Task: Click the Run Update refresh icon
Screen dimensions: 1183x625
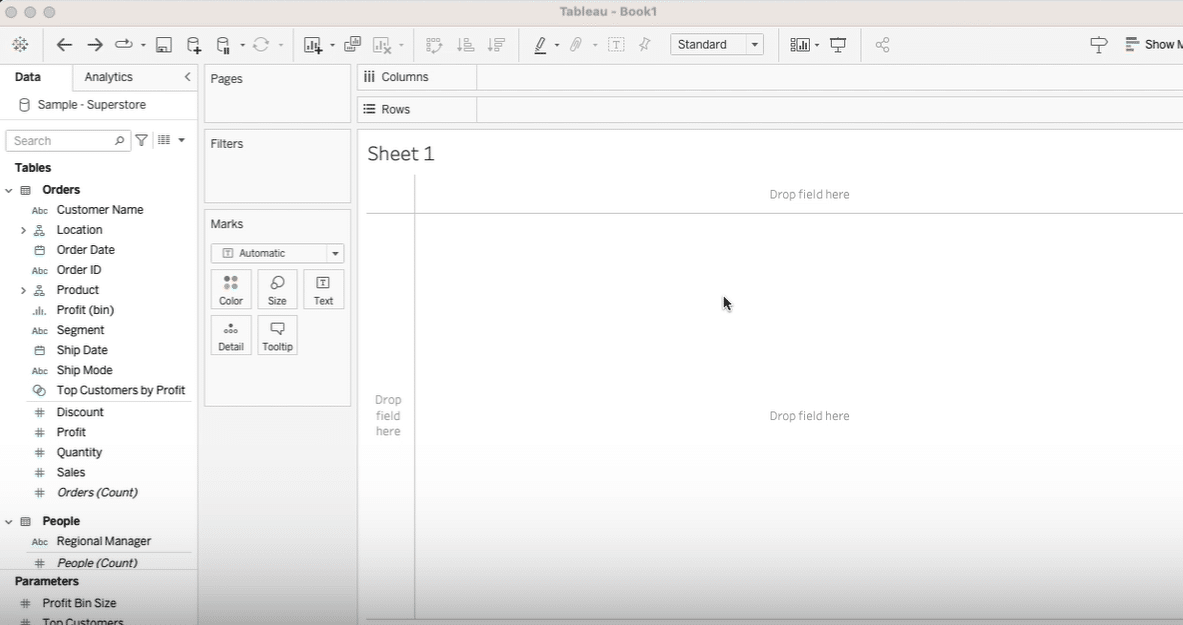Action: pyautogui.click(x=261, y=45)
